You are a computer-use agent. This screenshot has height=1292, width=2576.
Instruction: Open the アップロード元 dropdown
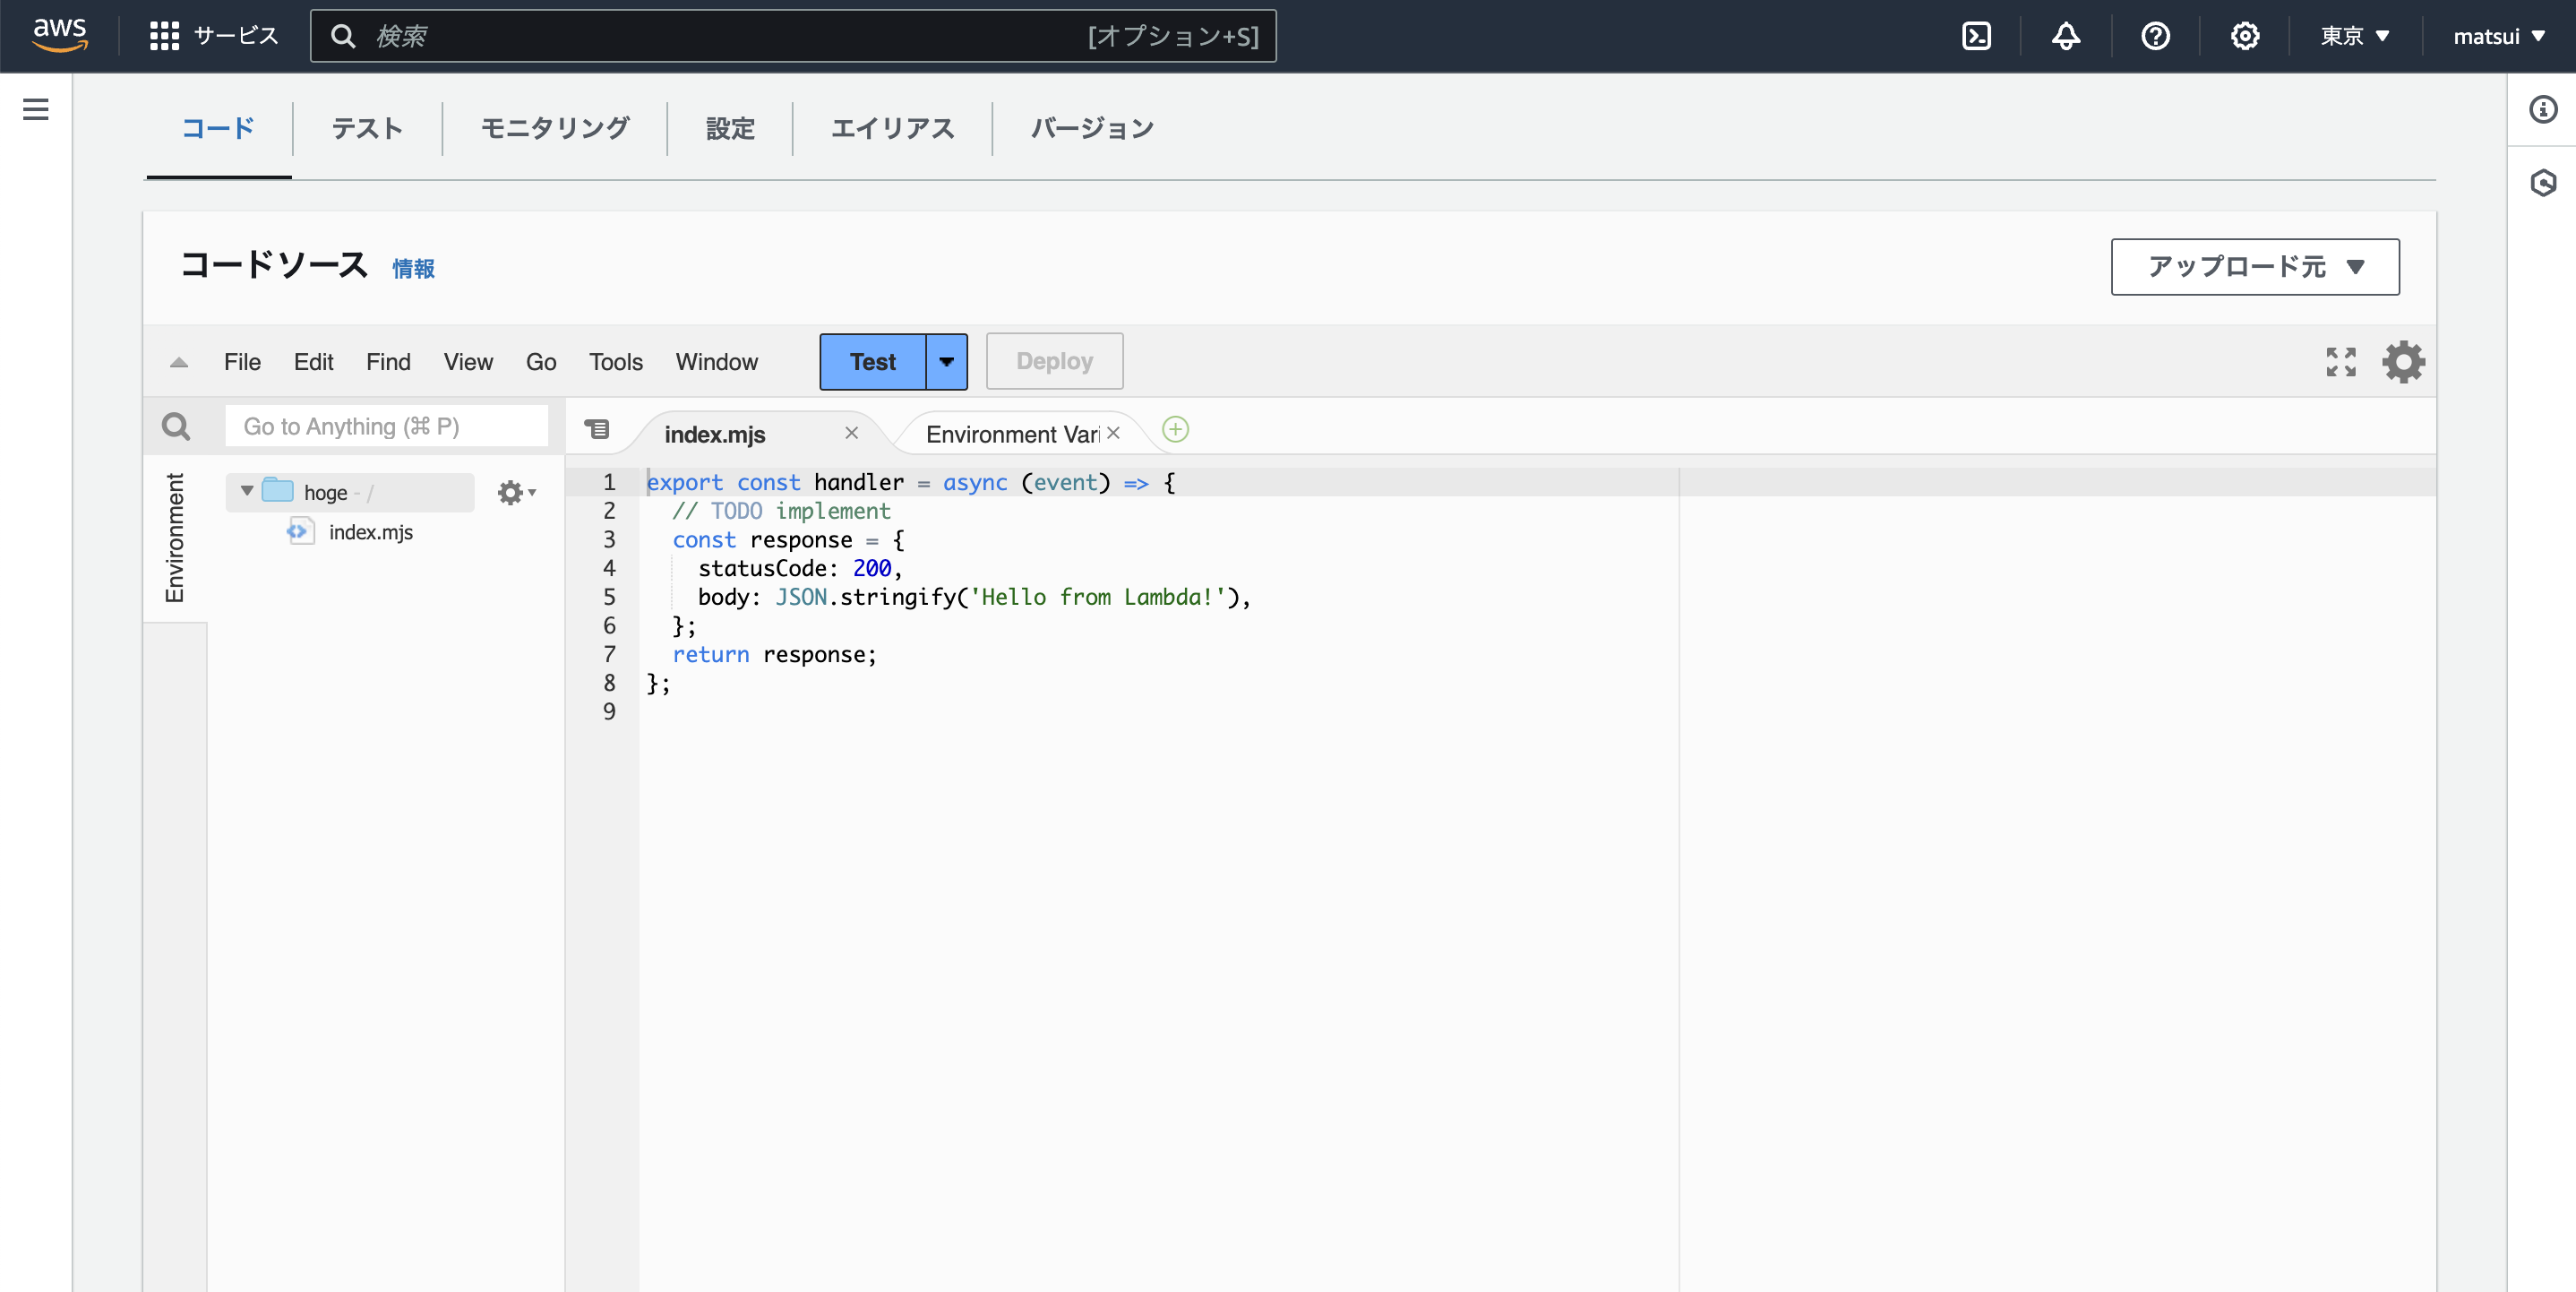(2254, 267)
